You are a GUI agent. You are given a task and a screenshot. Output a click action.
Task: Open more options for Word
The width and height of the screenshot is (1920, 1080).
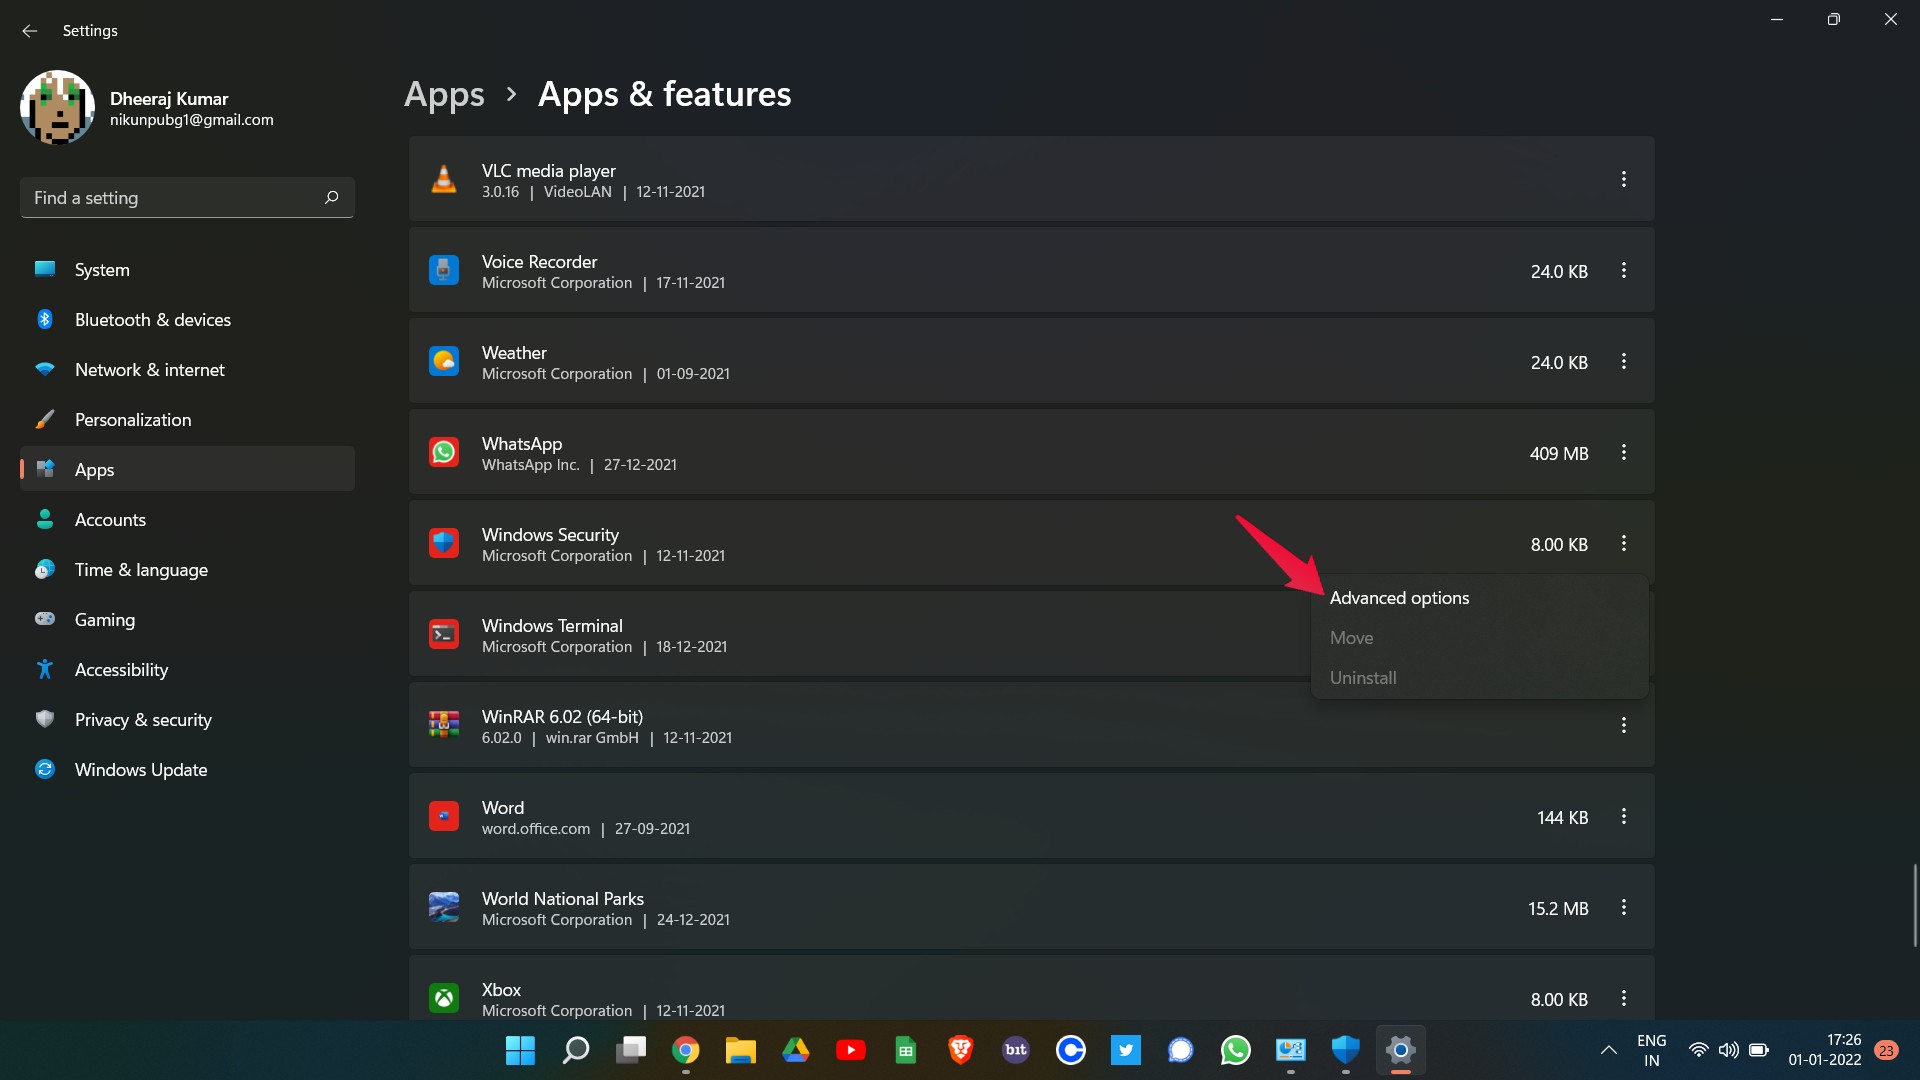click(x=1624, y=816)
